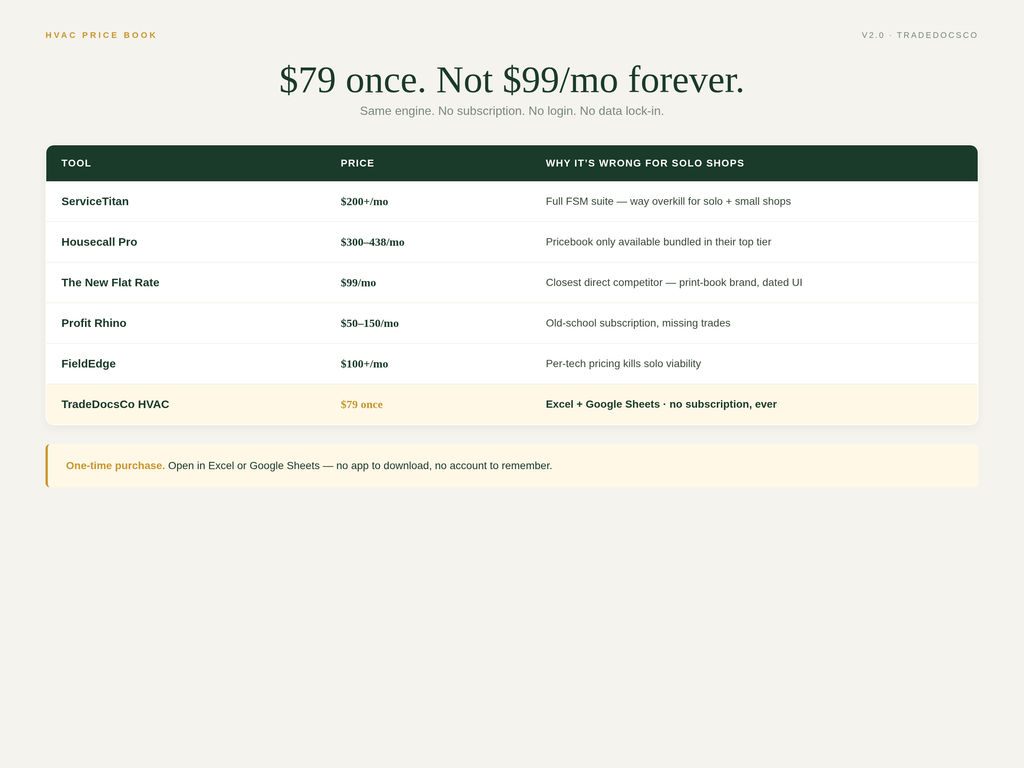This screenshot has width=1024, height=768.
Task: Click the TOOL column header
Action: (x=76, y=163)
